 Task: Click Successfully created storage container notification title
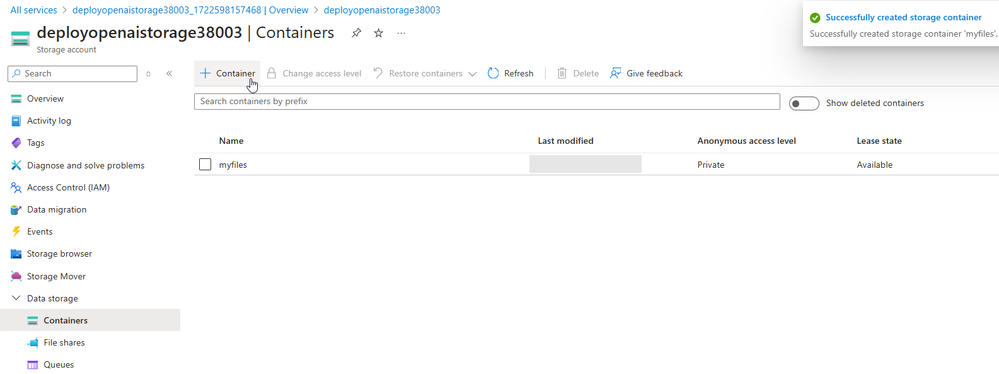pos(903,18)
